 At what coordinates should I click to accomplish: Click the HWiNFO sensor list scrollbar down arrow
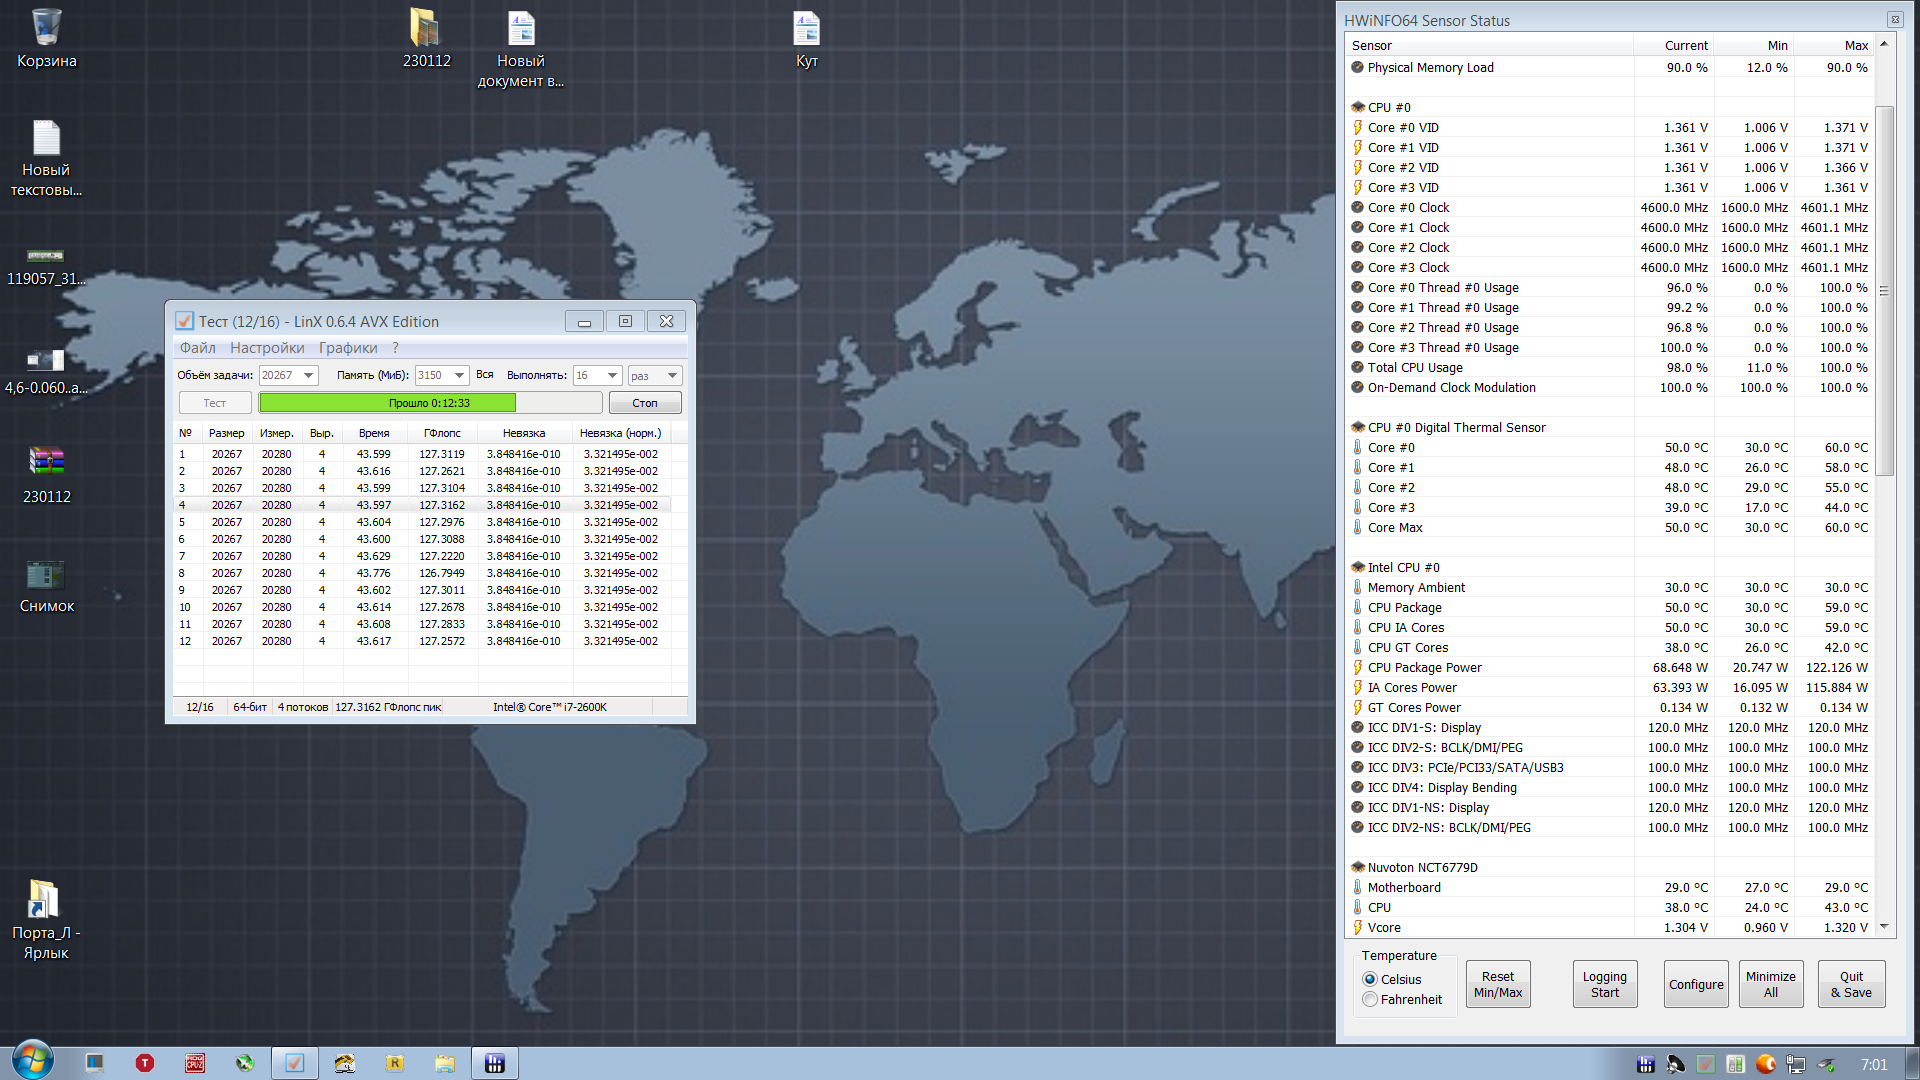1884,926
